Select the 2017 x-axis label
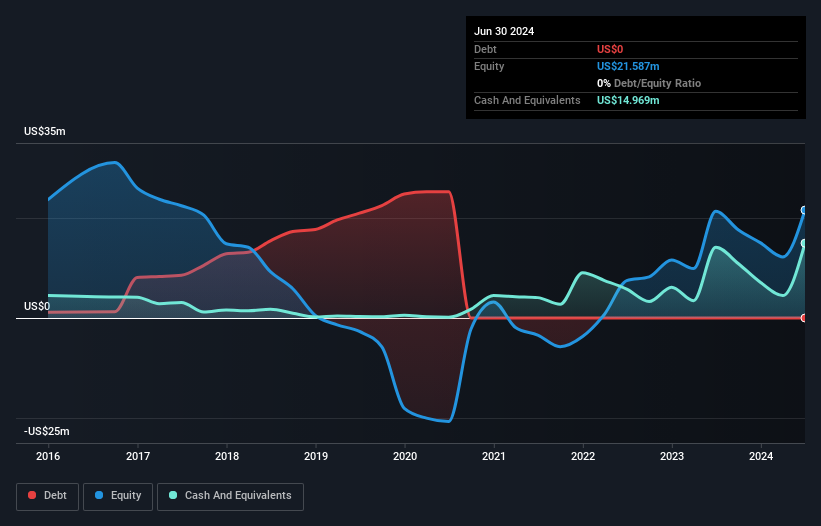Viewport: 821px width, 526px height. [138, 456]
